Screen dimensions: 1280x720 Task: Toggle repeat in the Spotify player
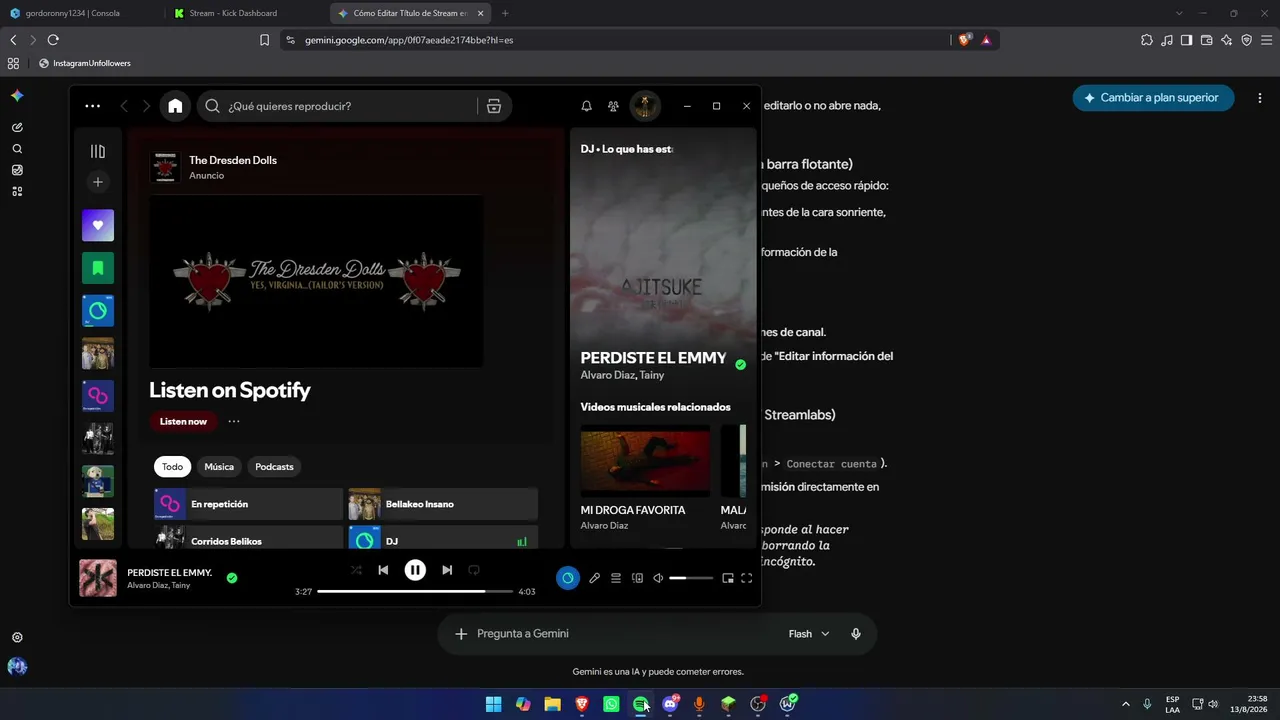tap(474, 570)
